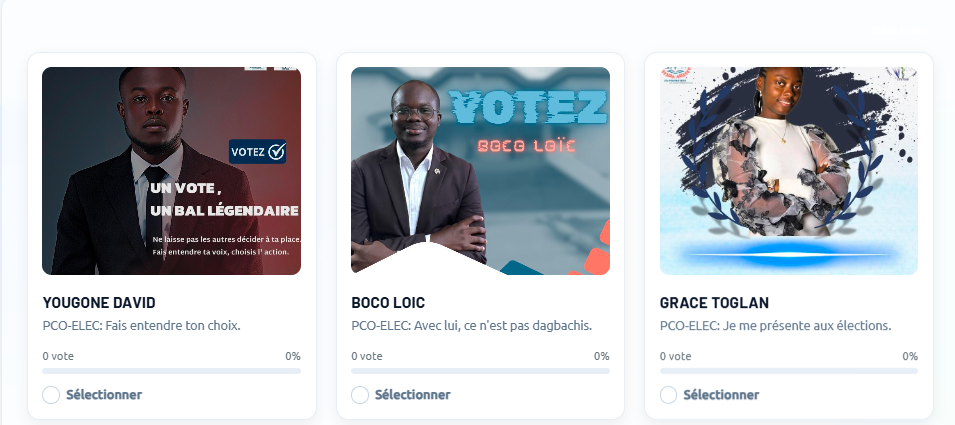Viewport: 955px width, 425px height.
Task: Select the radio button for Boco Loic
Action: coord(360,395)
